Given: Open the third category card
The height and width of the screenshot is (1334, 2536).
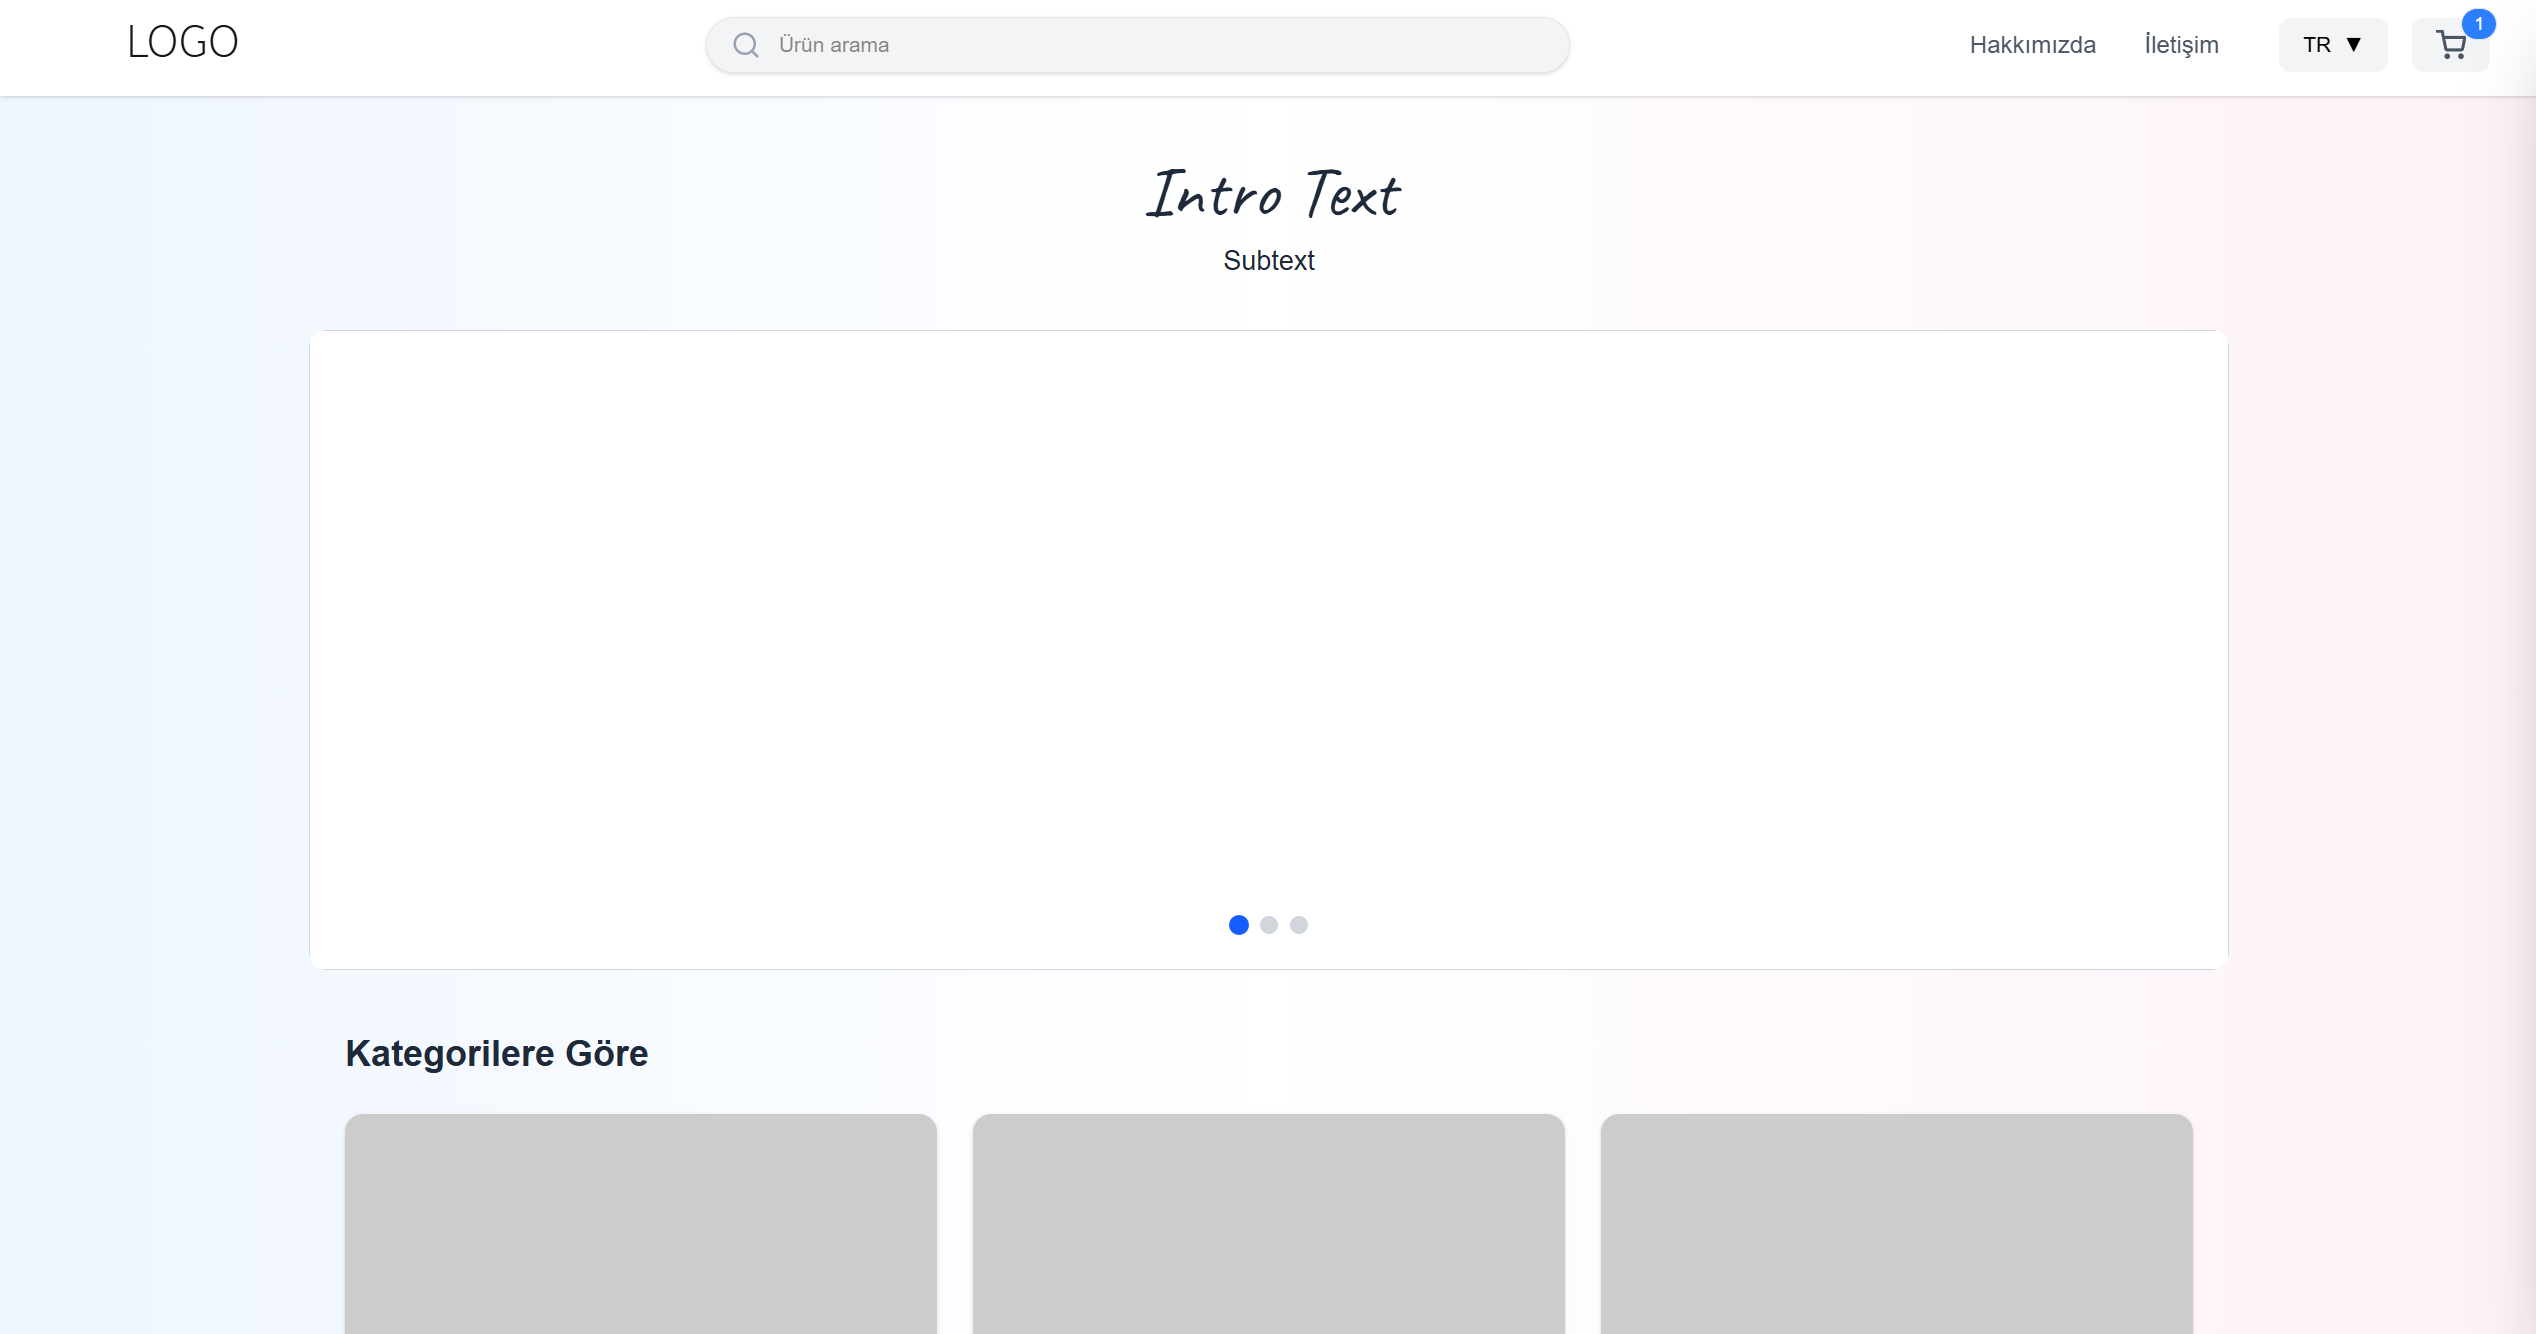Looking at the screenshot, I should (x=1896, y=1222).
